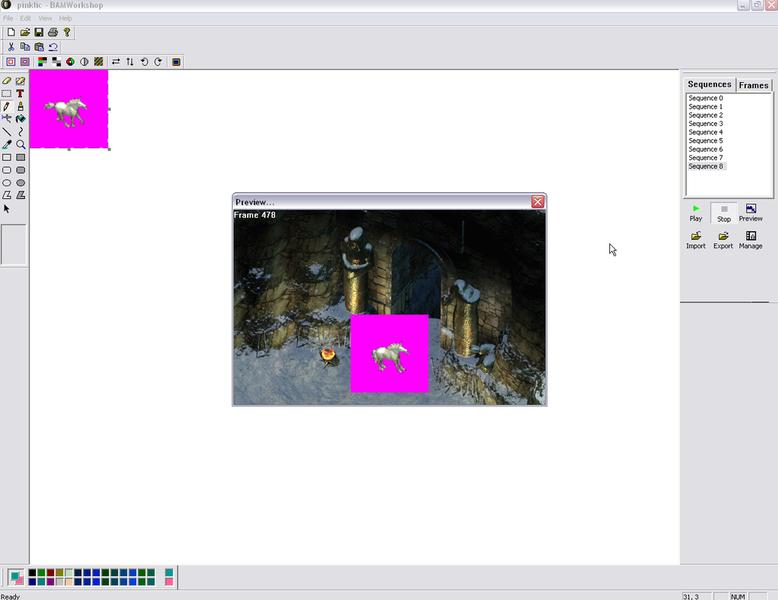Select Sequence 7 in the list
The width and height of the screenshot is (778, 600).
click(706, 157)
